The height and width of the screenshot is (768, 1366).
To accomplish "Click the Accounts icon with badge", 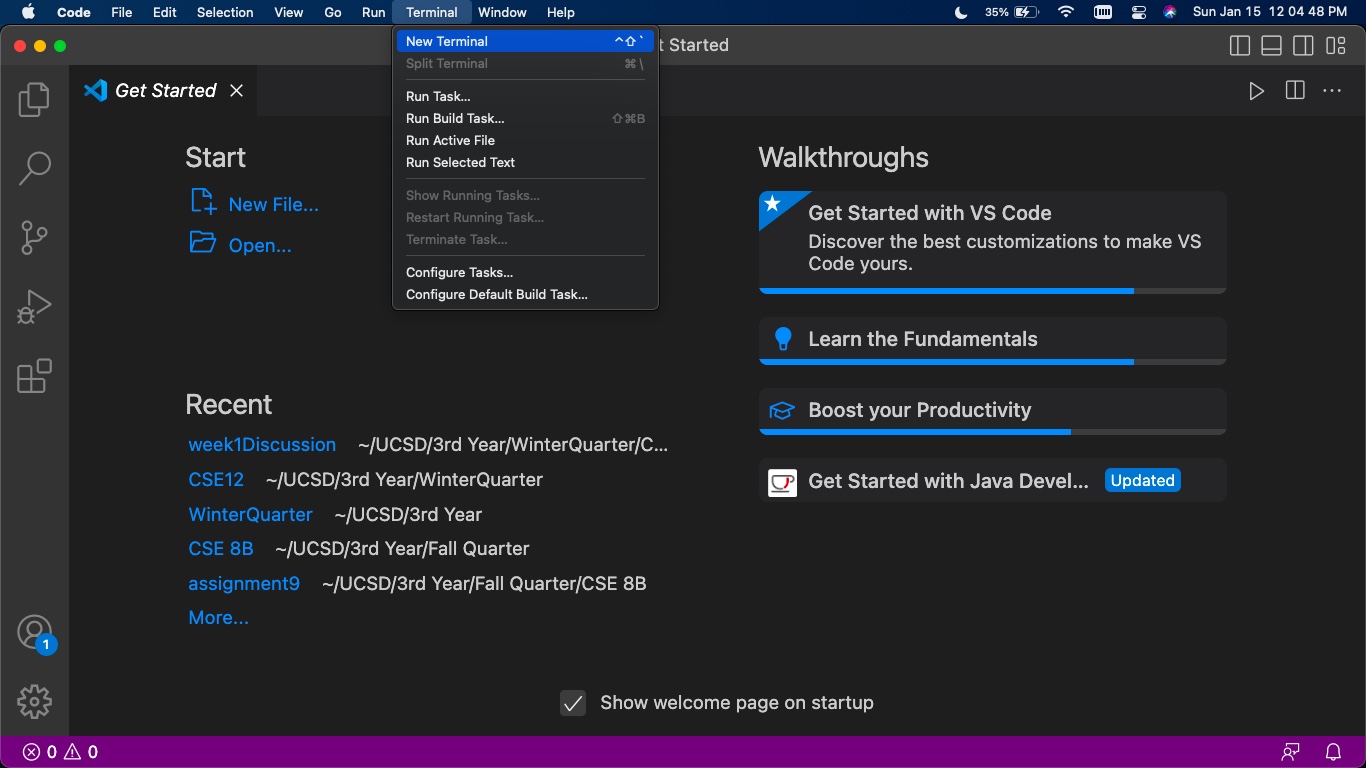I will tap(34, 632).
